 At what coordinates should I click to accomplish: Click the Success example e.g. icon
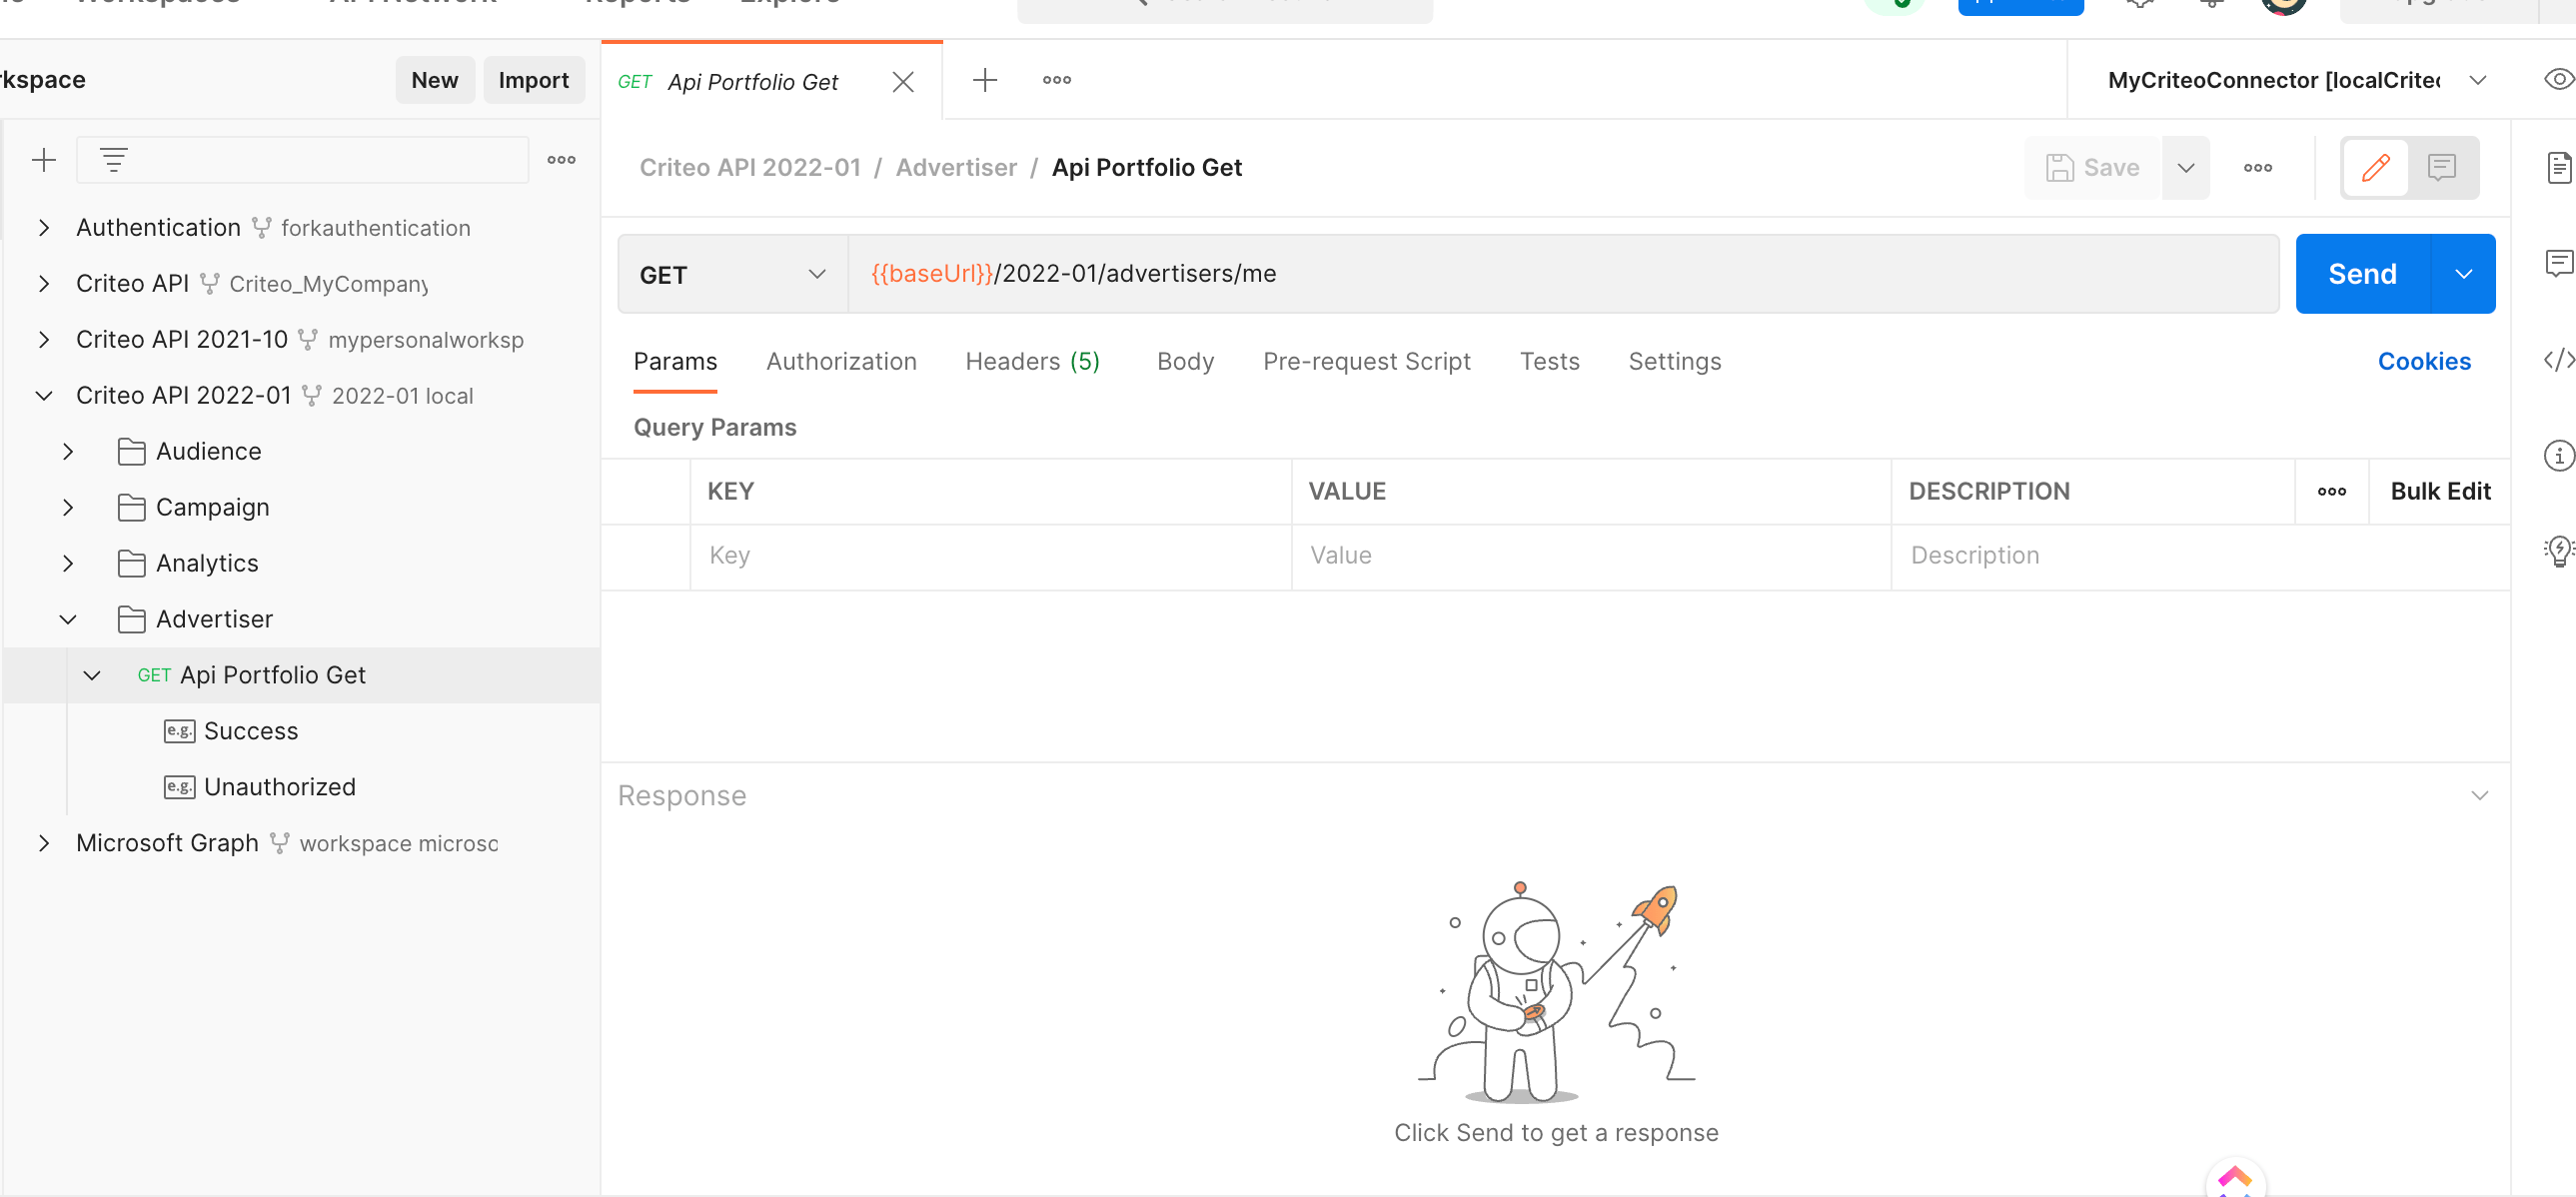(179, 731)
